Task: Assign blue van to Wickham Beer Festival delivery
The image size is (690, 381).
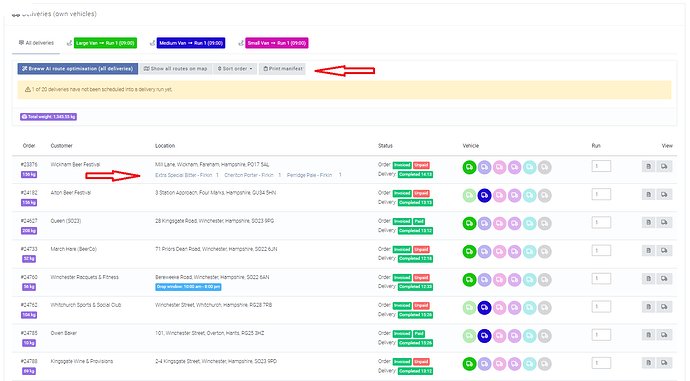Action: 484,167
